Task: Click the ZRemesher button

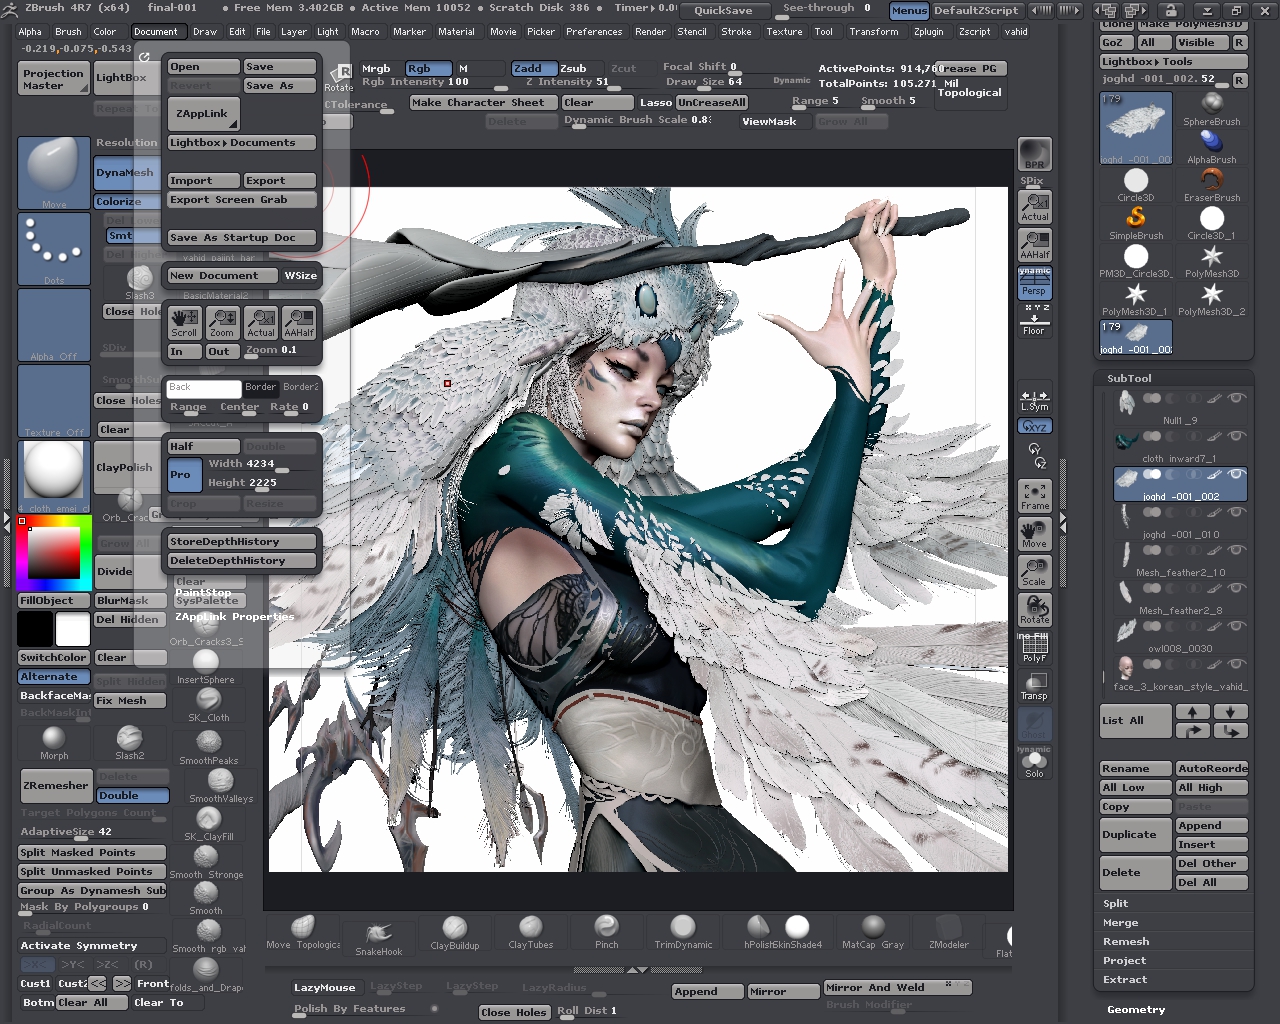Action: click(x=56, y=786)
